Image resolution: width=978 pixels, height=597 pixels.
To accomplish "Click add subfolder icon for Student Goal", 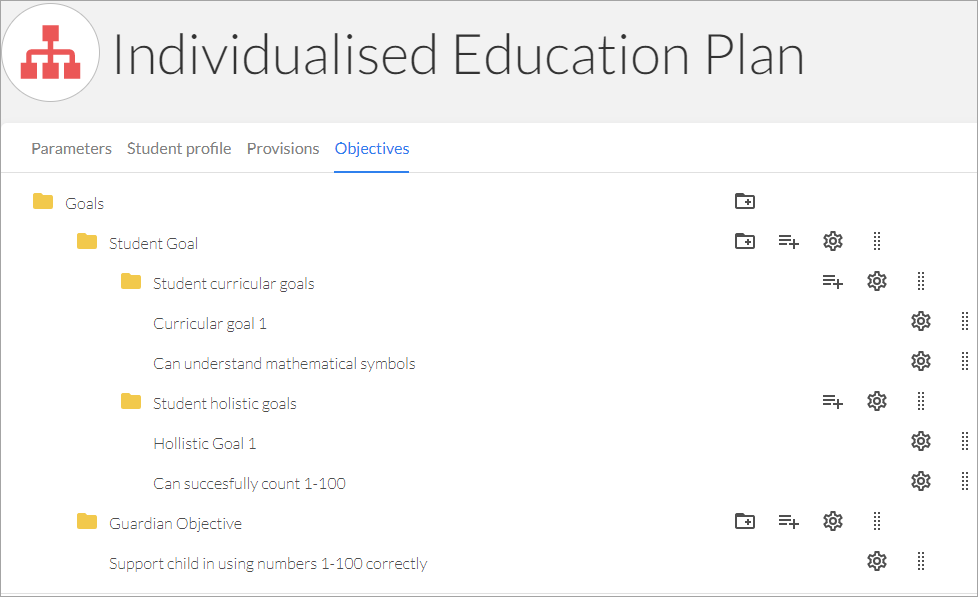I will coord(745,241).
